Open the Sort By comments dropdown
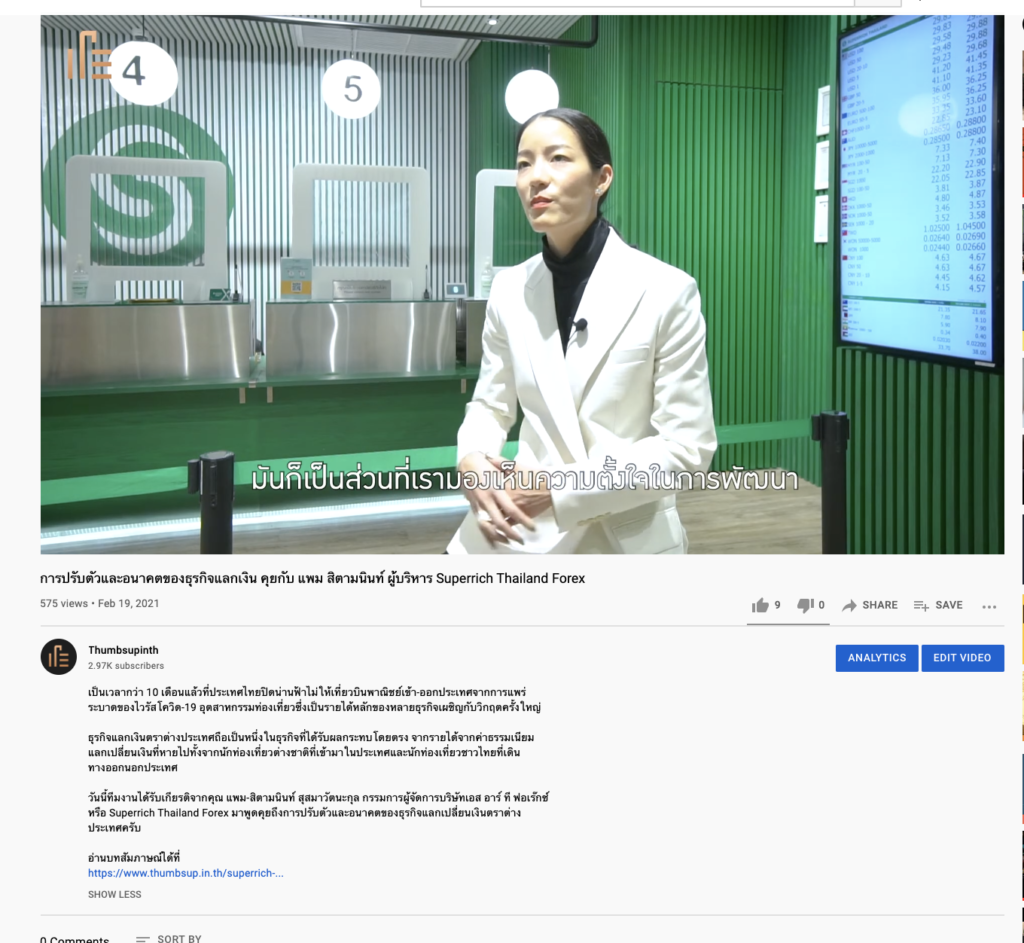Screen dimensions: 1024x943 [168, 938]
